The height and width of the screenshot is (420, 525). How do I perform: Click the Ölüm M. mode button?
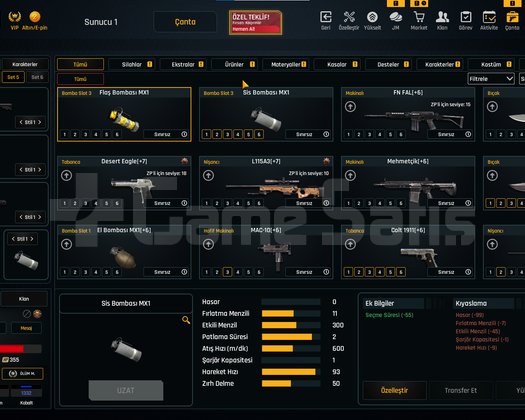pyautogui.click(x=22, y=373)
